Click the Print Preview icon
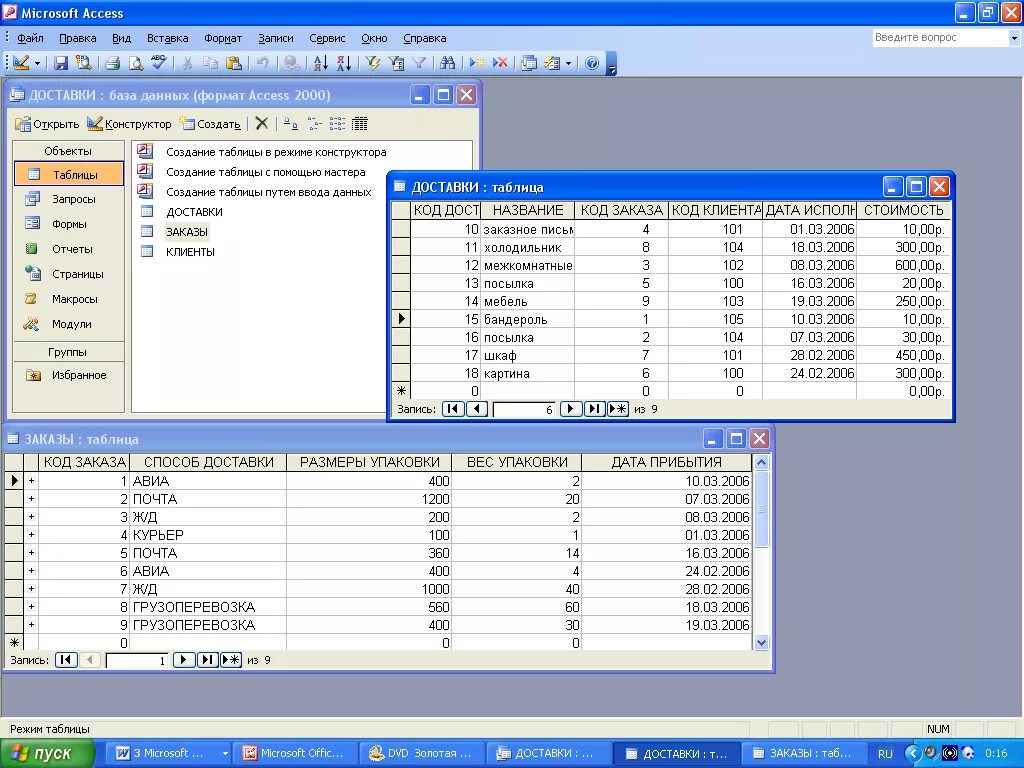Image resolution: width=1024 pixels, height=768 pixels. pos(135,63)
